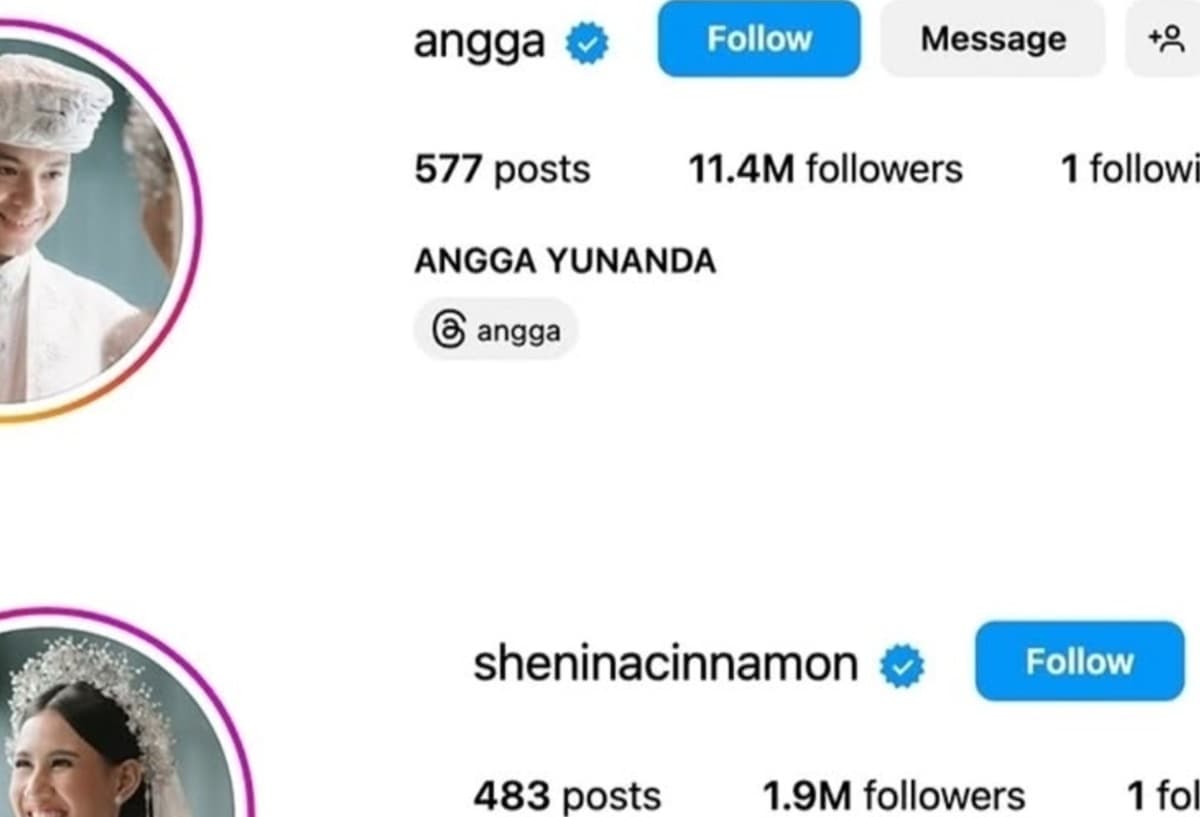Click the sheninacinnamon username heading
The height and width of the screenshot is (817, 1200).
click(x=665, y=663)
